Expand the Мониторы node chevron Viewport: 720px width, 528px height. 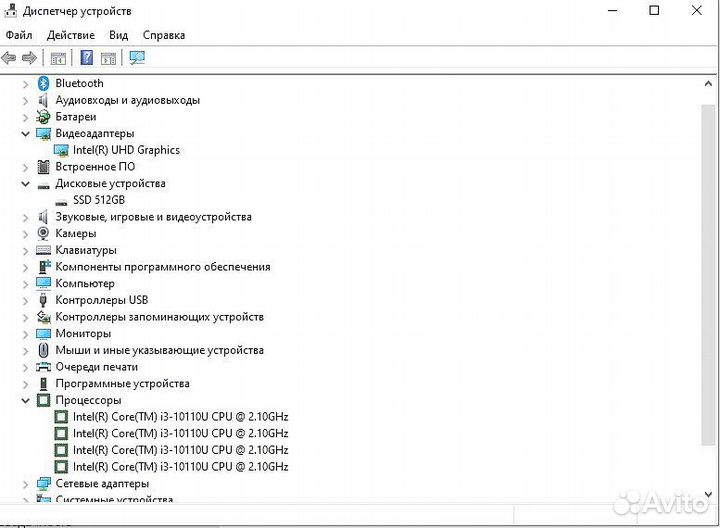pyautogui.click(x=26, y=334)
